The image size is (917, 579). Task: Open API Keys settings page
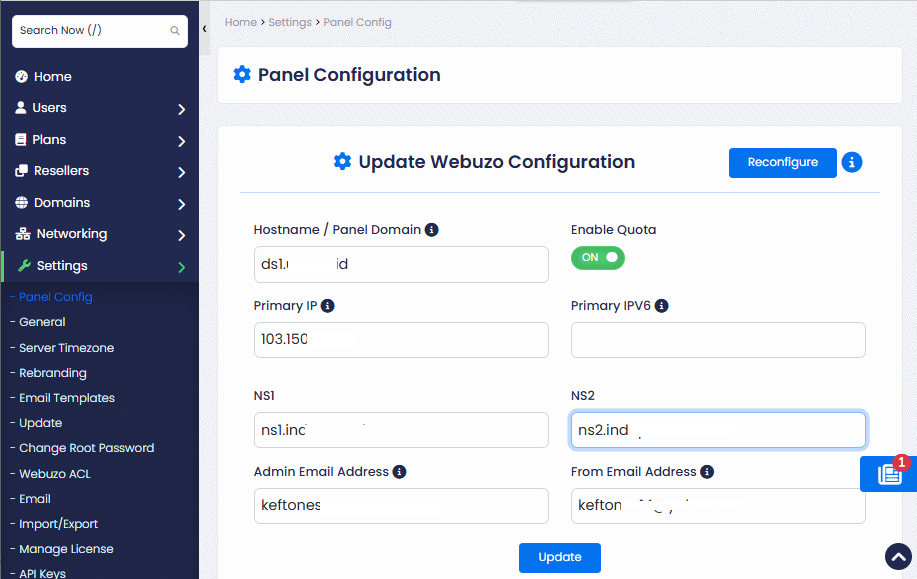(x=42, y=573)
